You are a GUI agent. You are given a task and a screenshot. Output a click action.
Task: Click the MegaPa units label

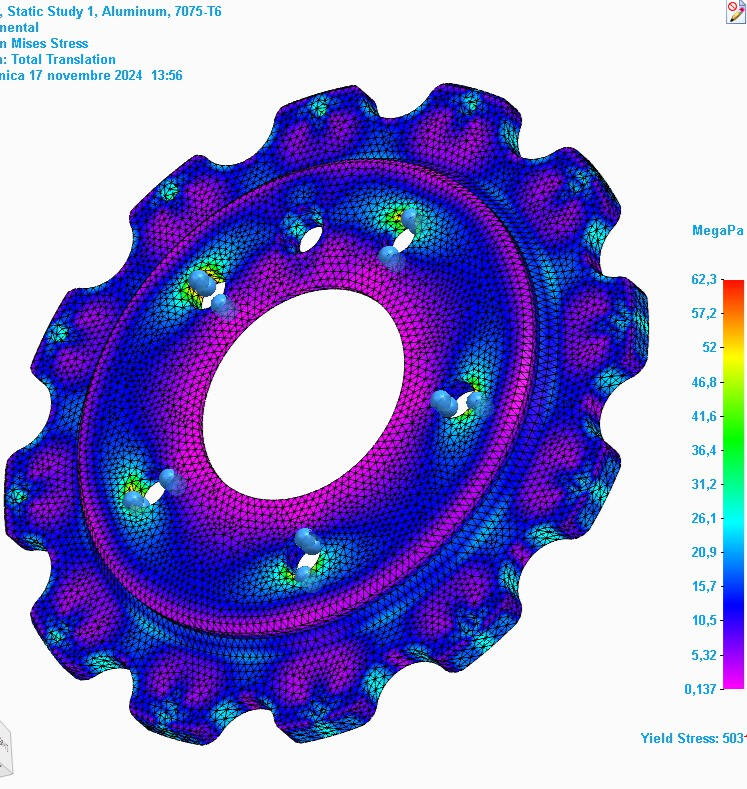click(717, 231)
